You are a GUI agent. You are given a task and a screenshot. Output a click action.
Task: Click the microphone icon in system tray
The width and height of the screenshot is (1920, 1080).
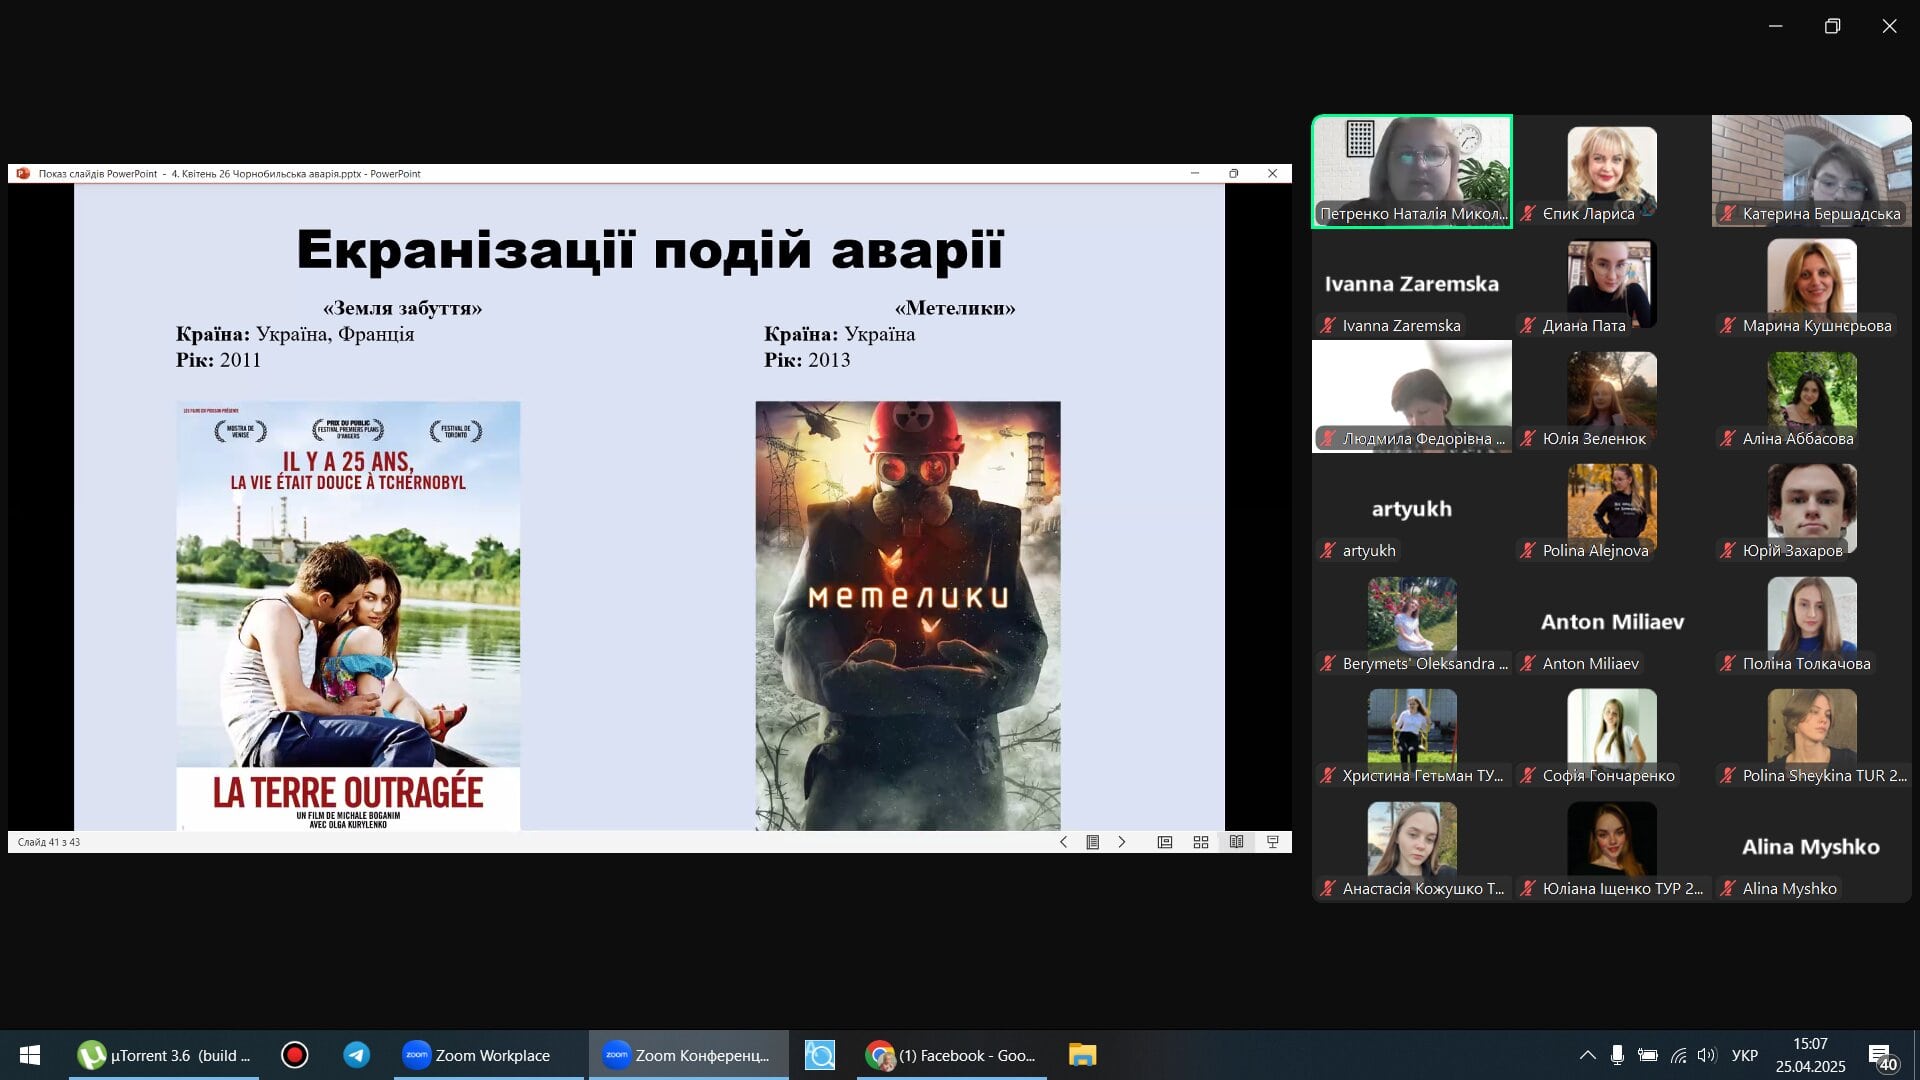[1617, 1055]
